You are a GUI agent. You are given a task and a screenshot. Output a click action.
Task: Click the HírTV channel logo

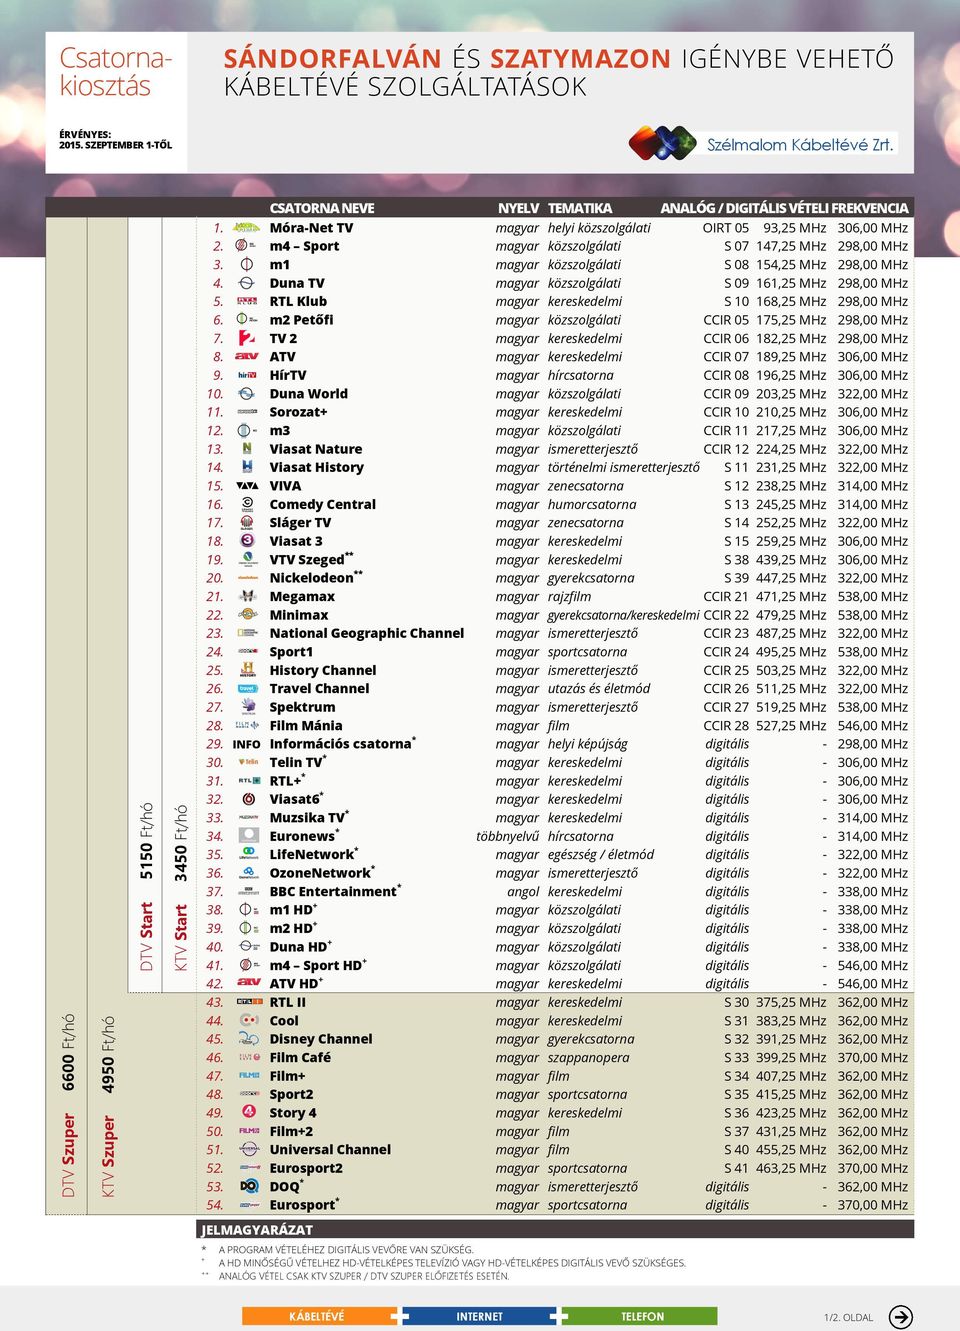pyautogui.click(x=246, y=375)
